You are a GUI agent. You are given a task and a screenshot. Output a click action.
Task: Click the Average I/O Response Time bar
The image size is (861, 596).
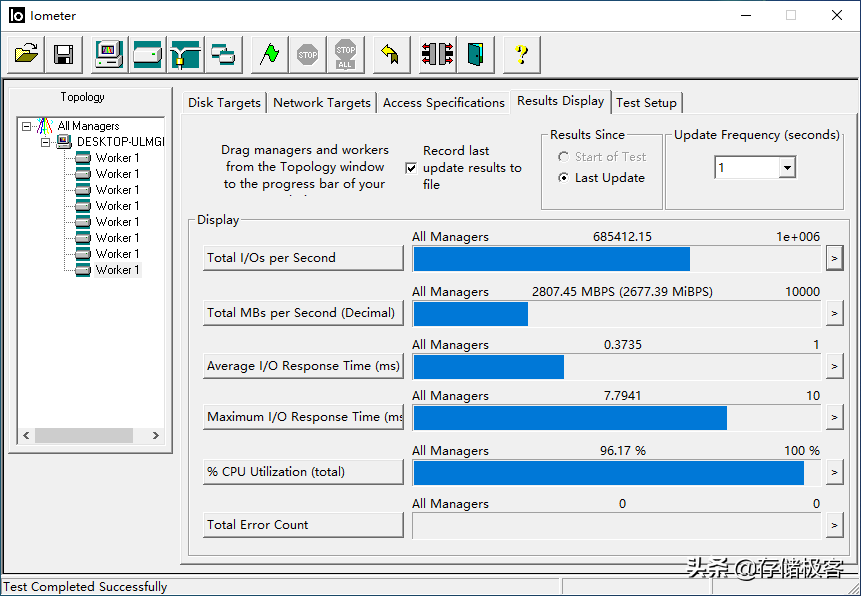click(x=617, y=367)
